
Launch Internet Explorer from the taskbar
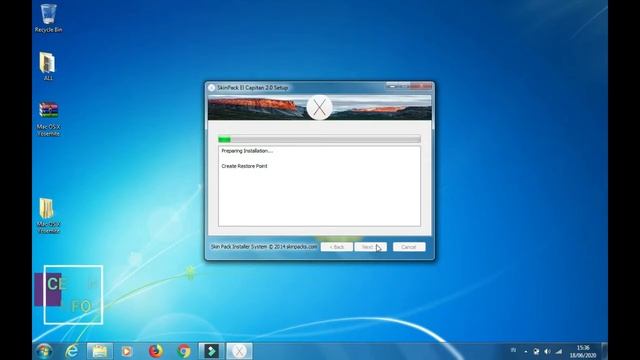[x=72, y=351]
